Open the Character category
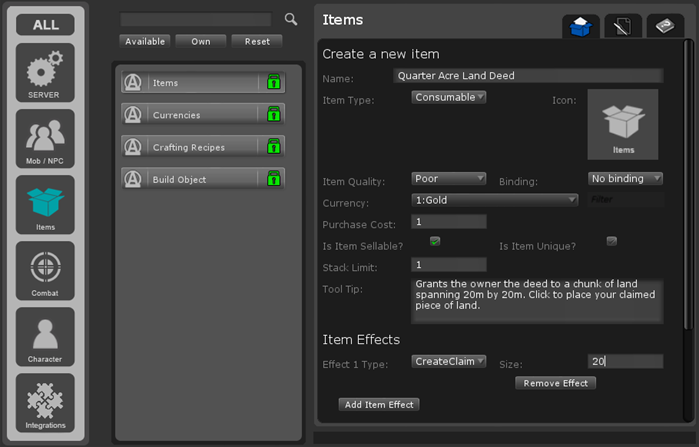This screenshot has width=699, height=447. (44, 336)
